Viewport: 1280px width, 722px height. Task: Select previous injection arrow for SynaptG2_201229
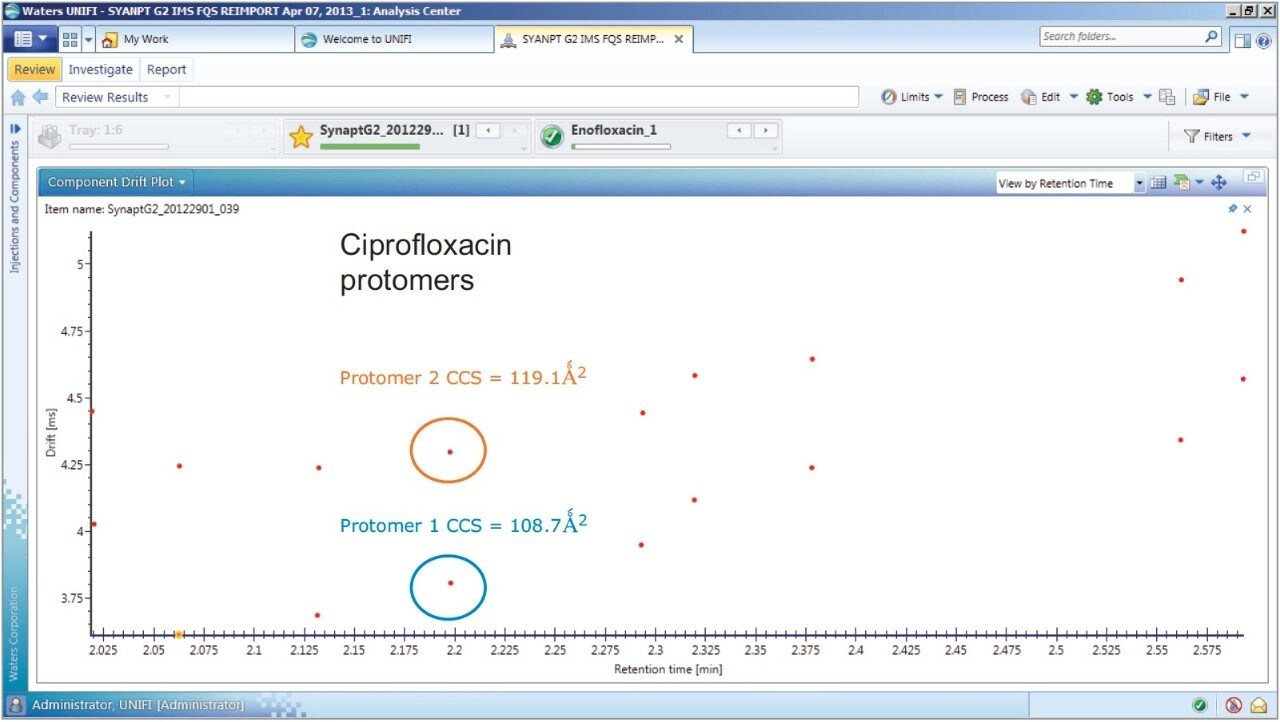488,131
